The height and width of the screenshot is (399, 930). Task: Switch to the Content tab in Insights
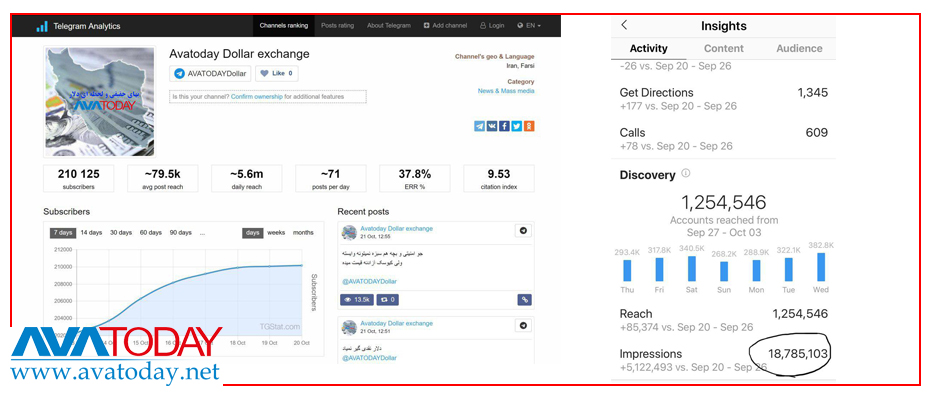point(724,49)
